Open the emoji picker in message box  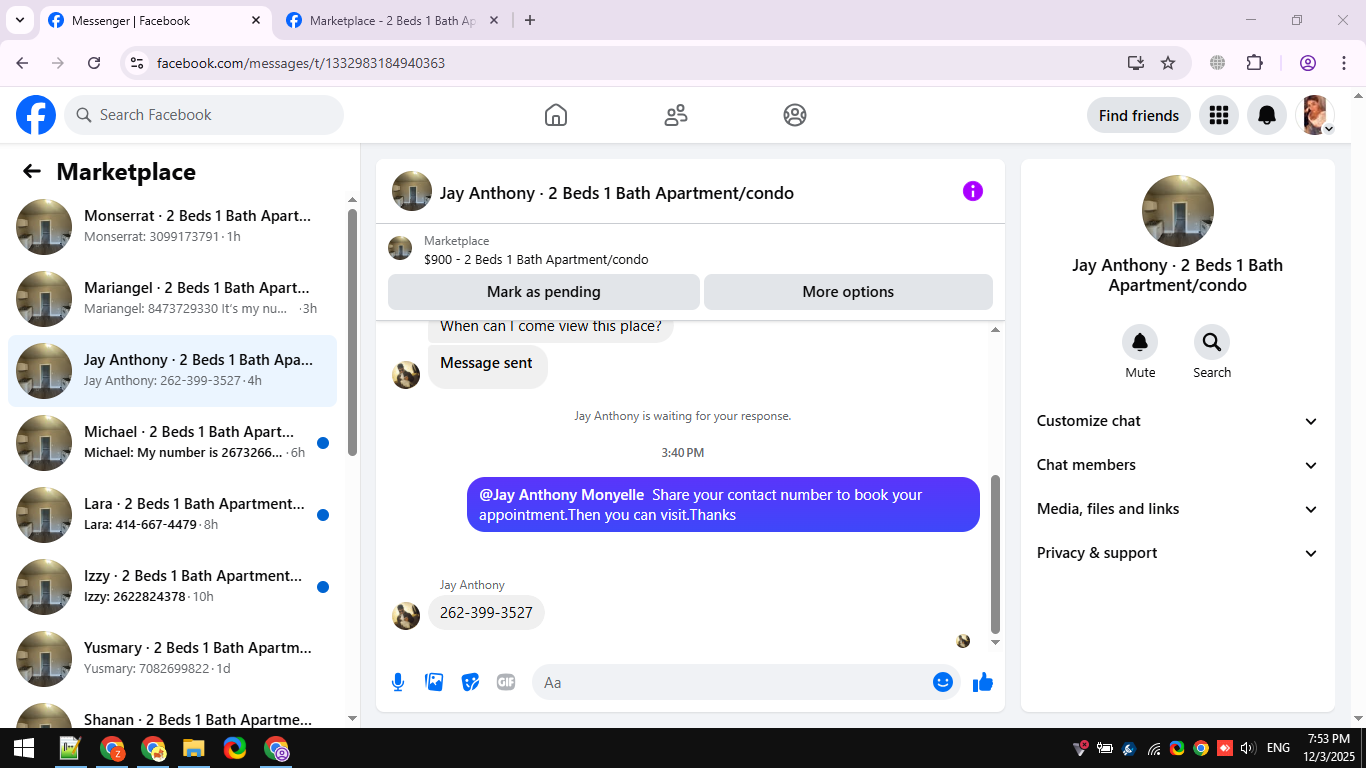point(942,682)
